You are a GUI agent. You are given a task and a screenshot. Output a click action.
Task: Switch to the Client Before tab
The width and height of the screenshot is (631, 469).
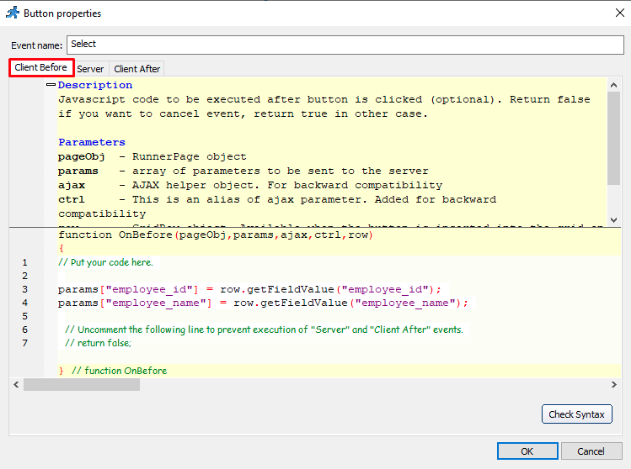click(41, 68)
